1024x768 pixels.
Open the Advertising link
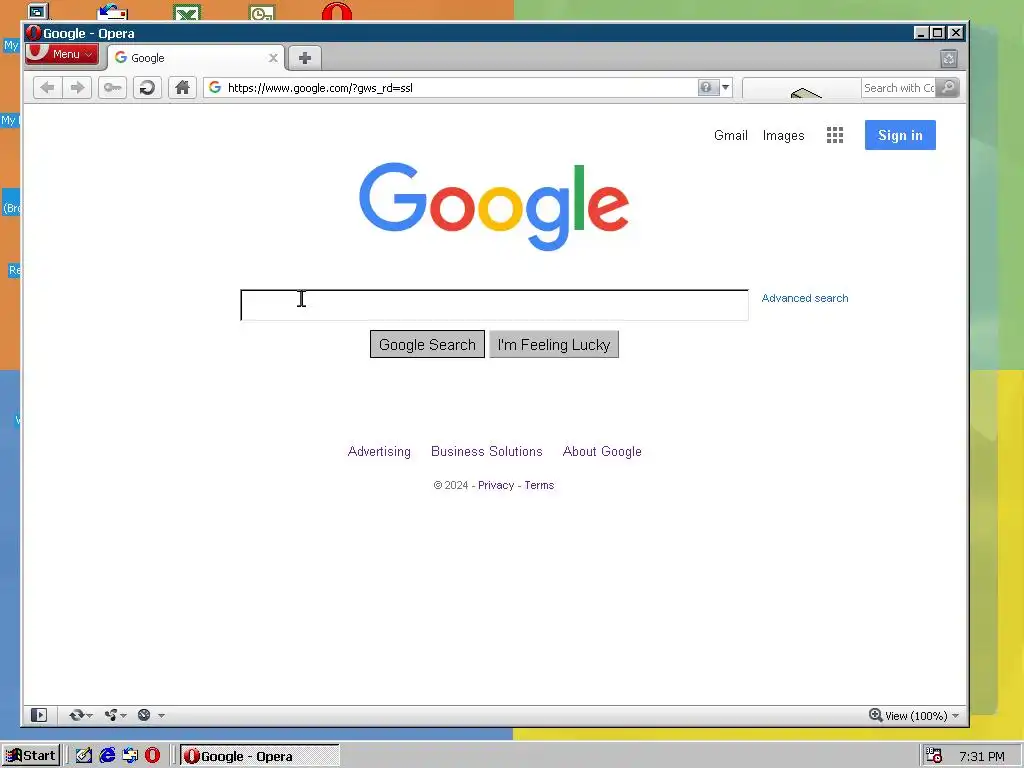tap(379, 451)
